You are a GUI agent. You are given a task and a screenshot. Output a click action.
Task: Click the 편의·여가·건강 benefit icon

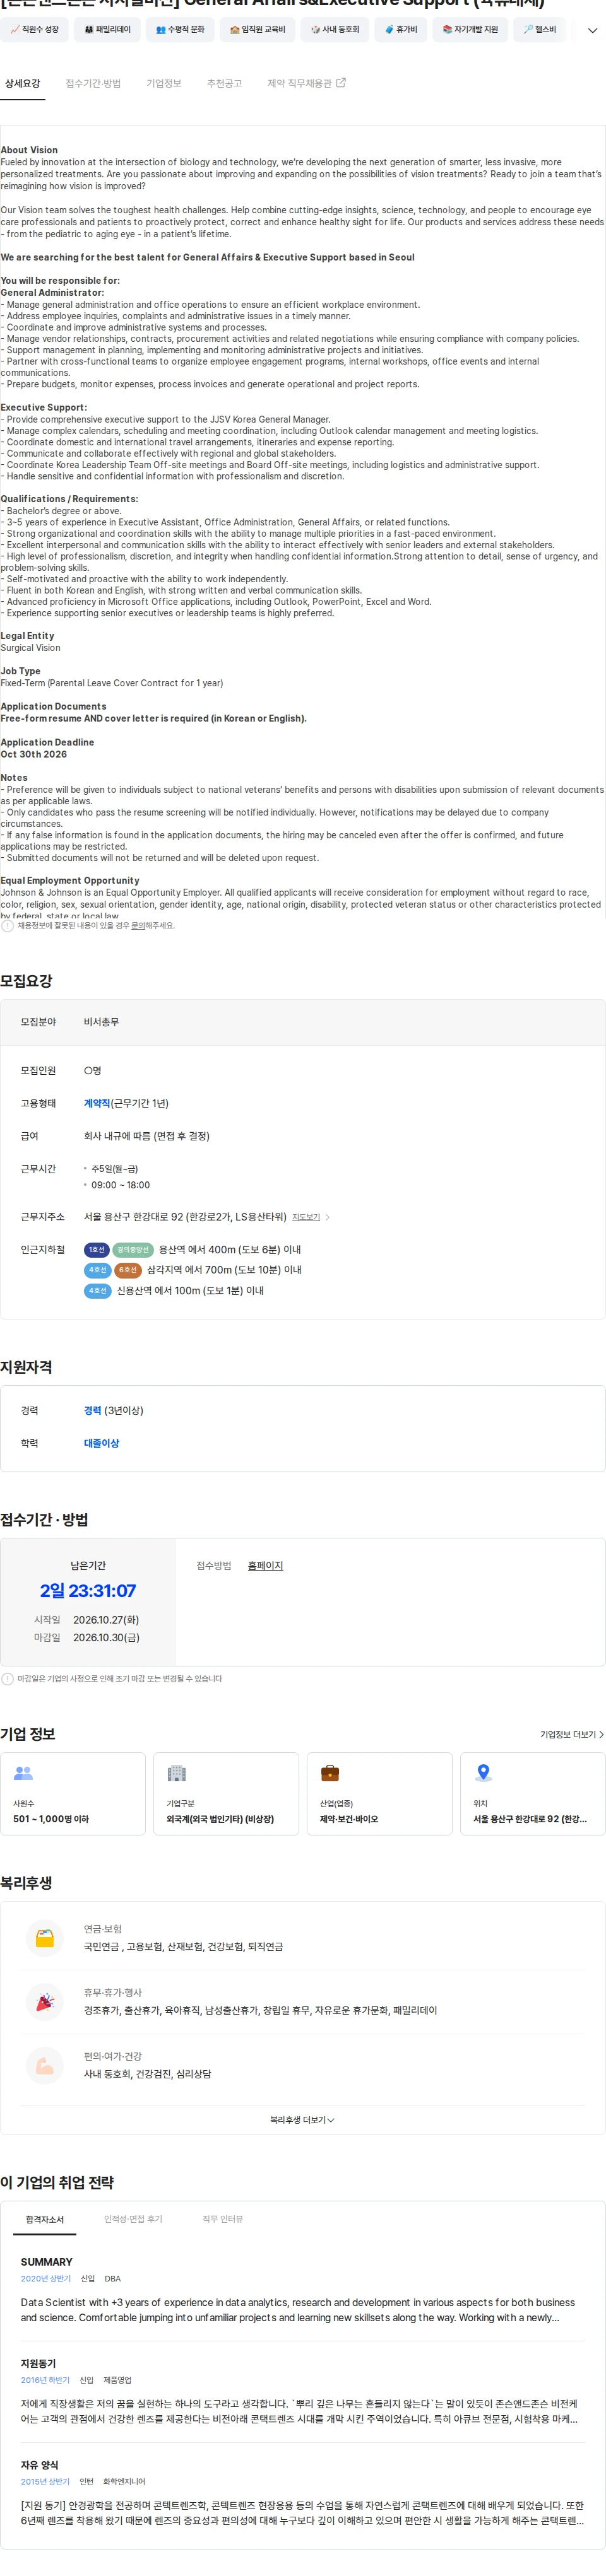(45, 2066)
